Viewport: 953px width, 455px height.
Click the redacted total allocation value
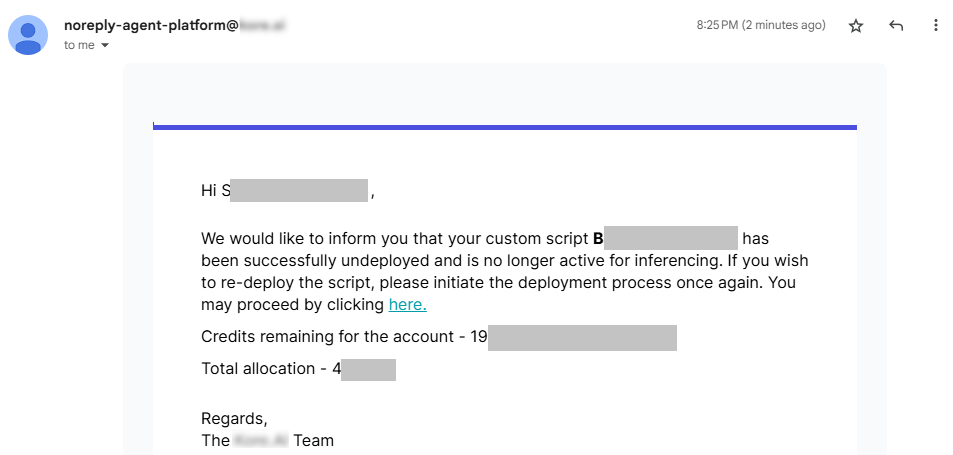[369, 369]
